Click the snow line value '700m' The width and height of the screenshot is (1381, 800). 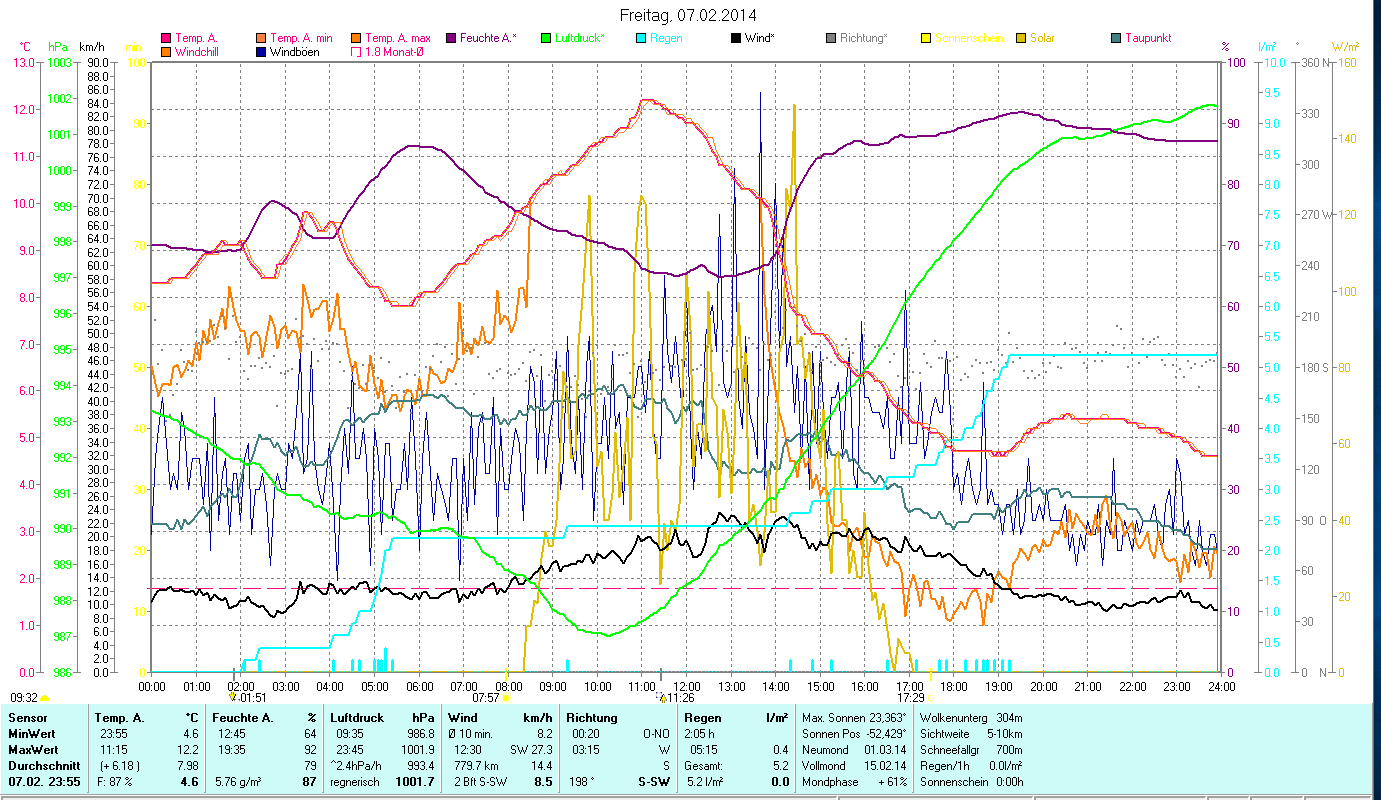coord(1010,750)
